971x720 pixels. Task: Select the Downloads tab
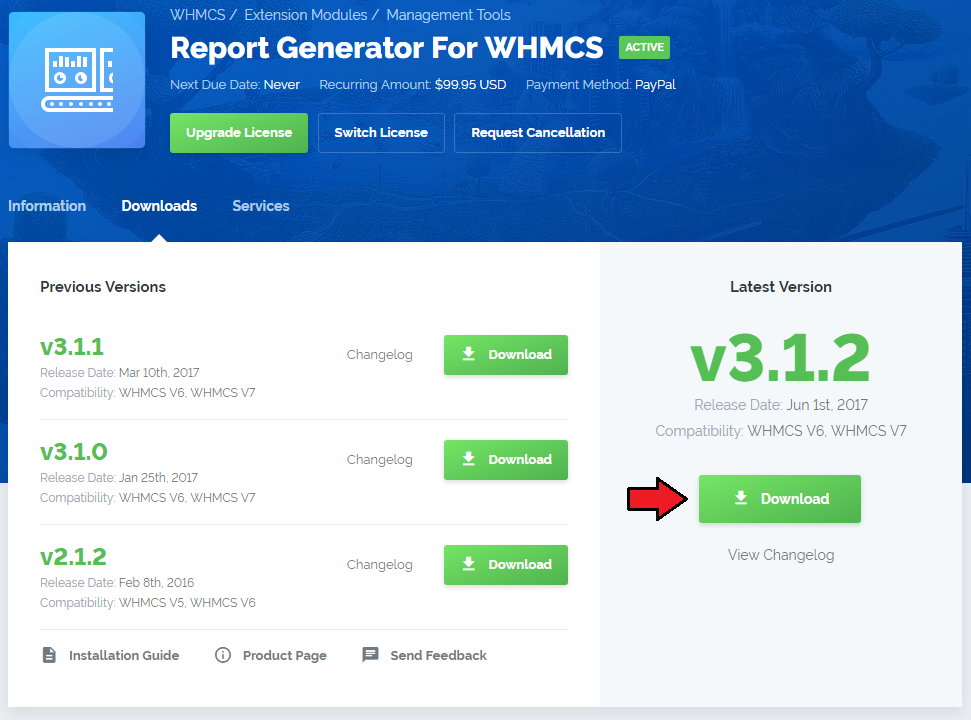[159, 206]
